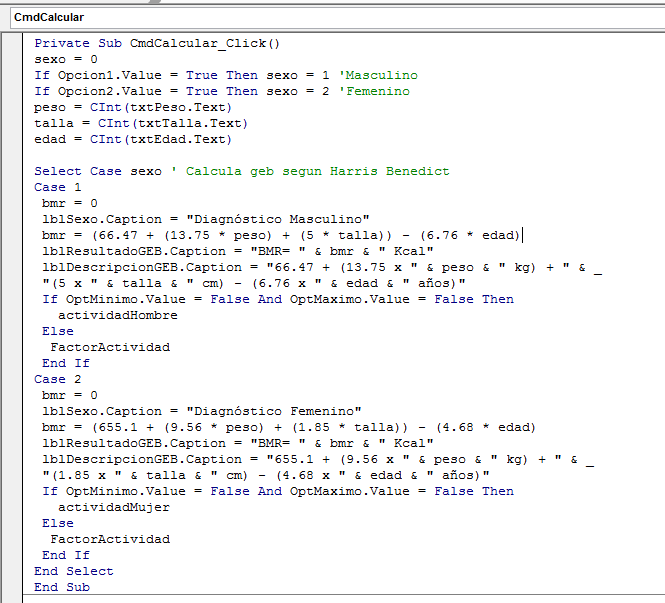Click the Private Sub CmdCalcular_Click() line
Image resolution: width=665 pixels, height=603 pixels.
point(157,43)
